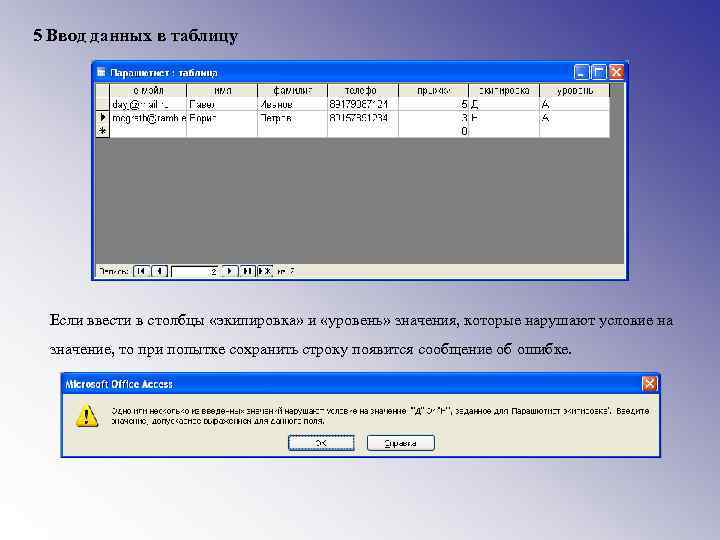Go to next record navigation button

(x=230, y=271)
